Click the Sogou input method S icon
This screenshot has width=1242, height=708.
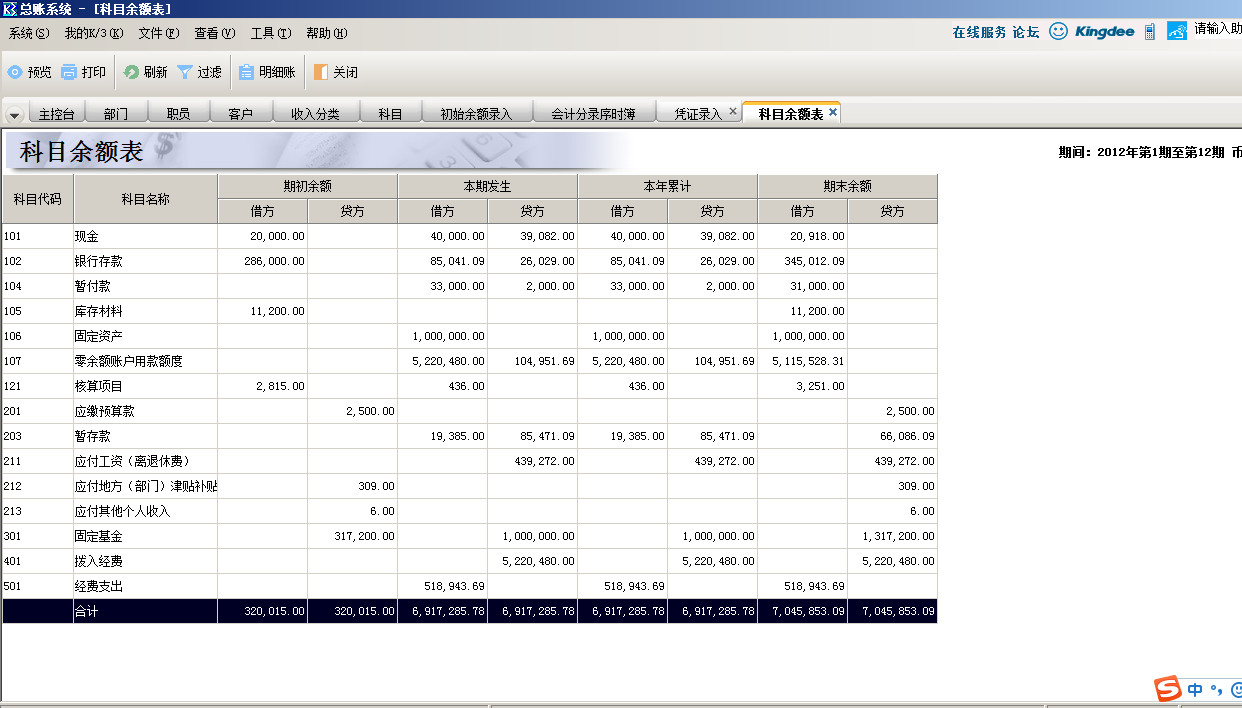(1167, 689)
